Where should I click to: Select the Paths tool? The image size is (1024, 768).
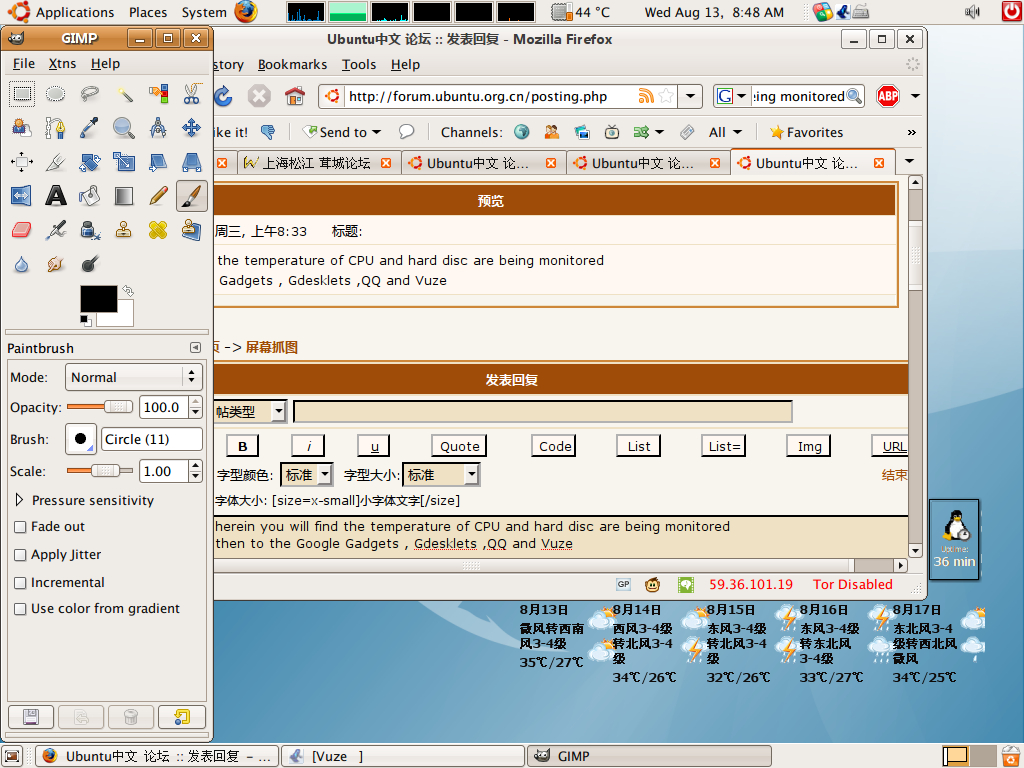(56, 128)
